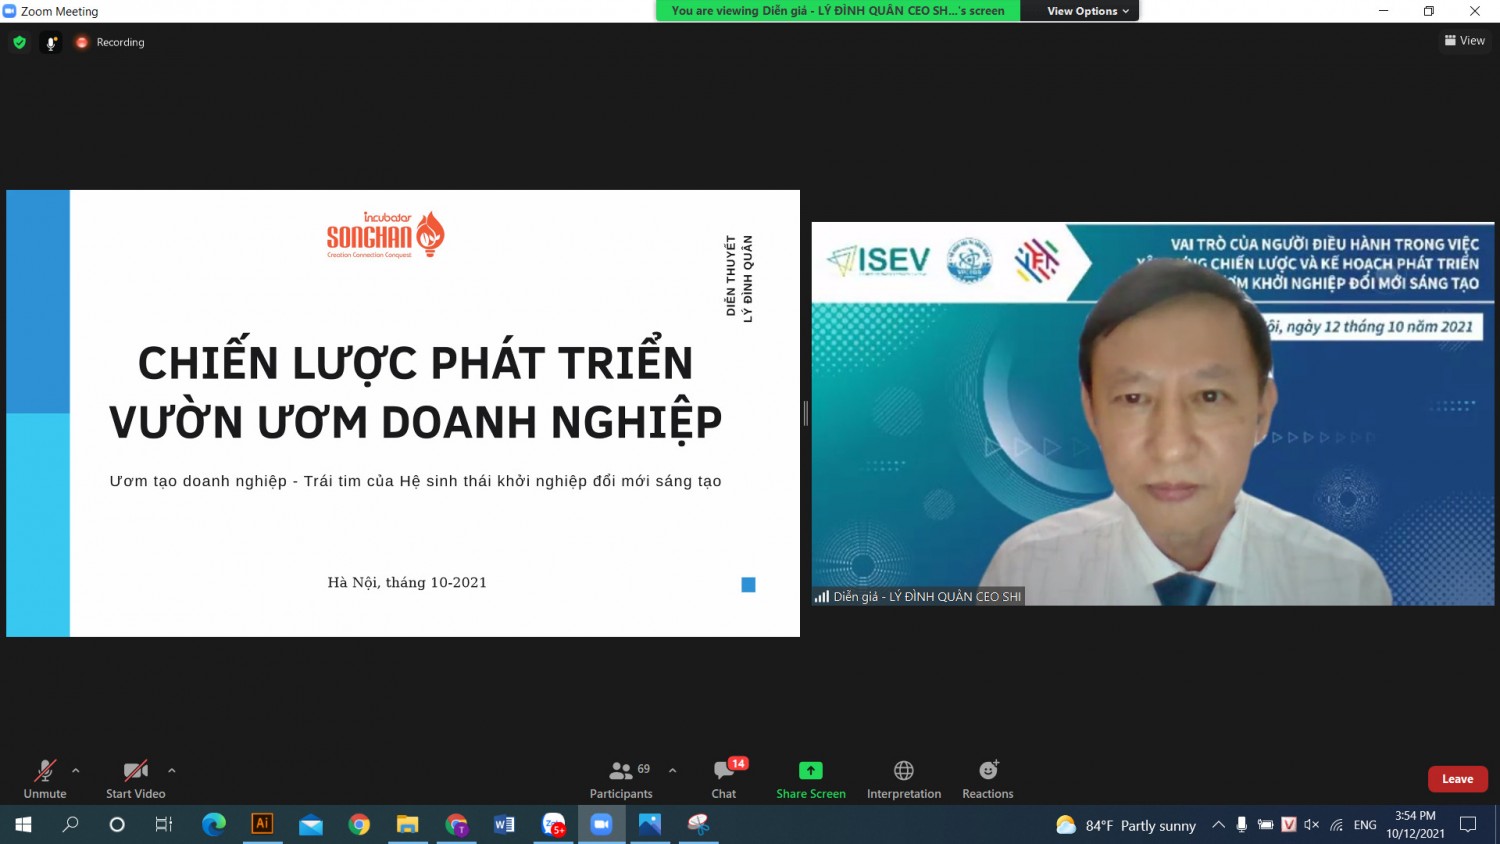This screenshot has width=1500, height=844.
Task: Click the Recording indicator
Action: [x=110, y=42]
